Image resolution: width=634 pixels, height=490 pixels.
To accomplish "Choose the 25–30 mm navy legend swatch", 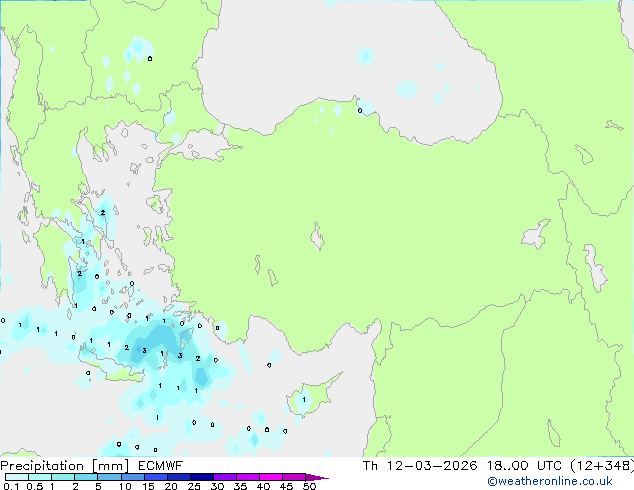I will [201, 477].
